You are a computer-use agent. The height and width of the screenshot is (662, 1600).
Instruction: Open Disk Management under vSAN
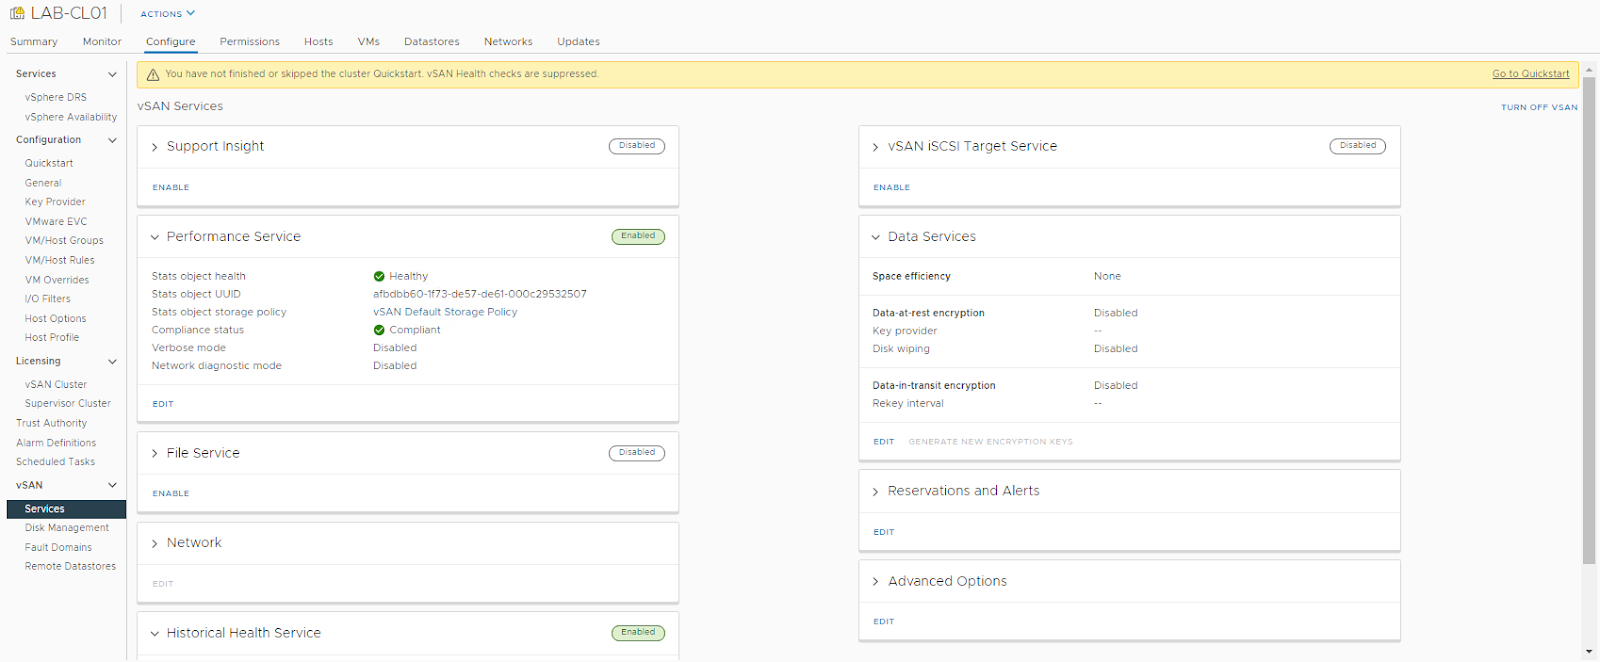point(67,528)
